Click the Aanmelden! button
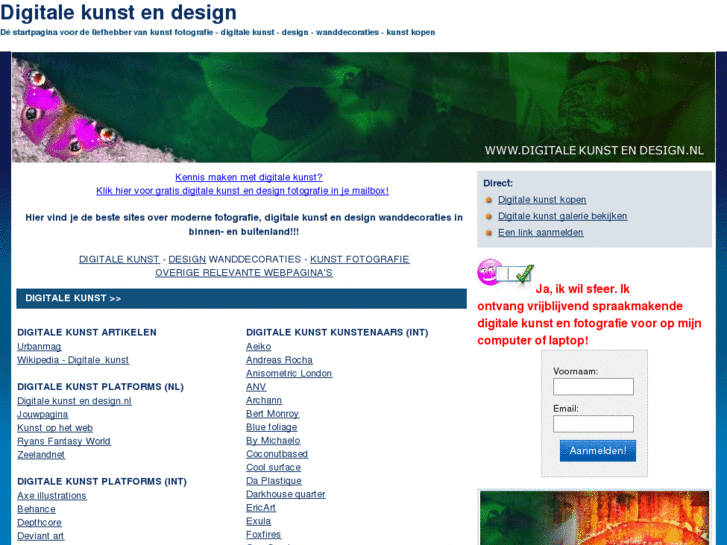Screen dimensions: 727x545 [598, 450]
